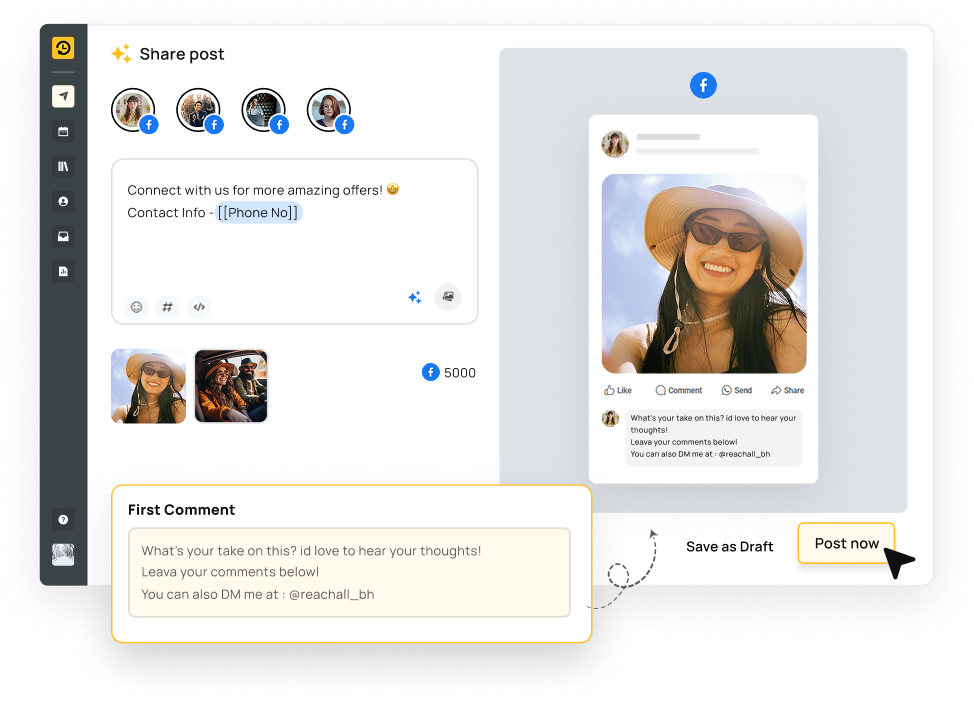Click the add media image icon
The height and width of the screenshot is (703, 974).
click(448, 297)
